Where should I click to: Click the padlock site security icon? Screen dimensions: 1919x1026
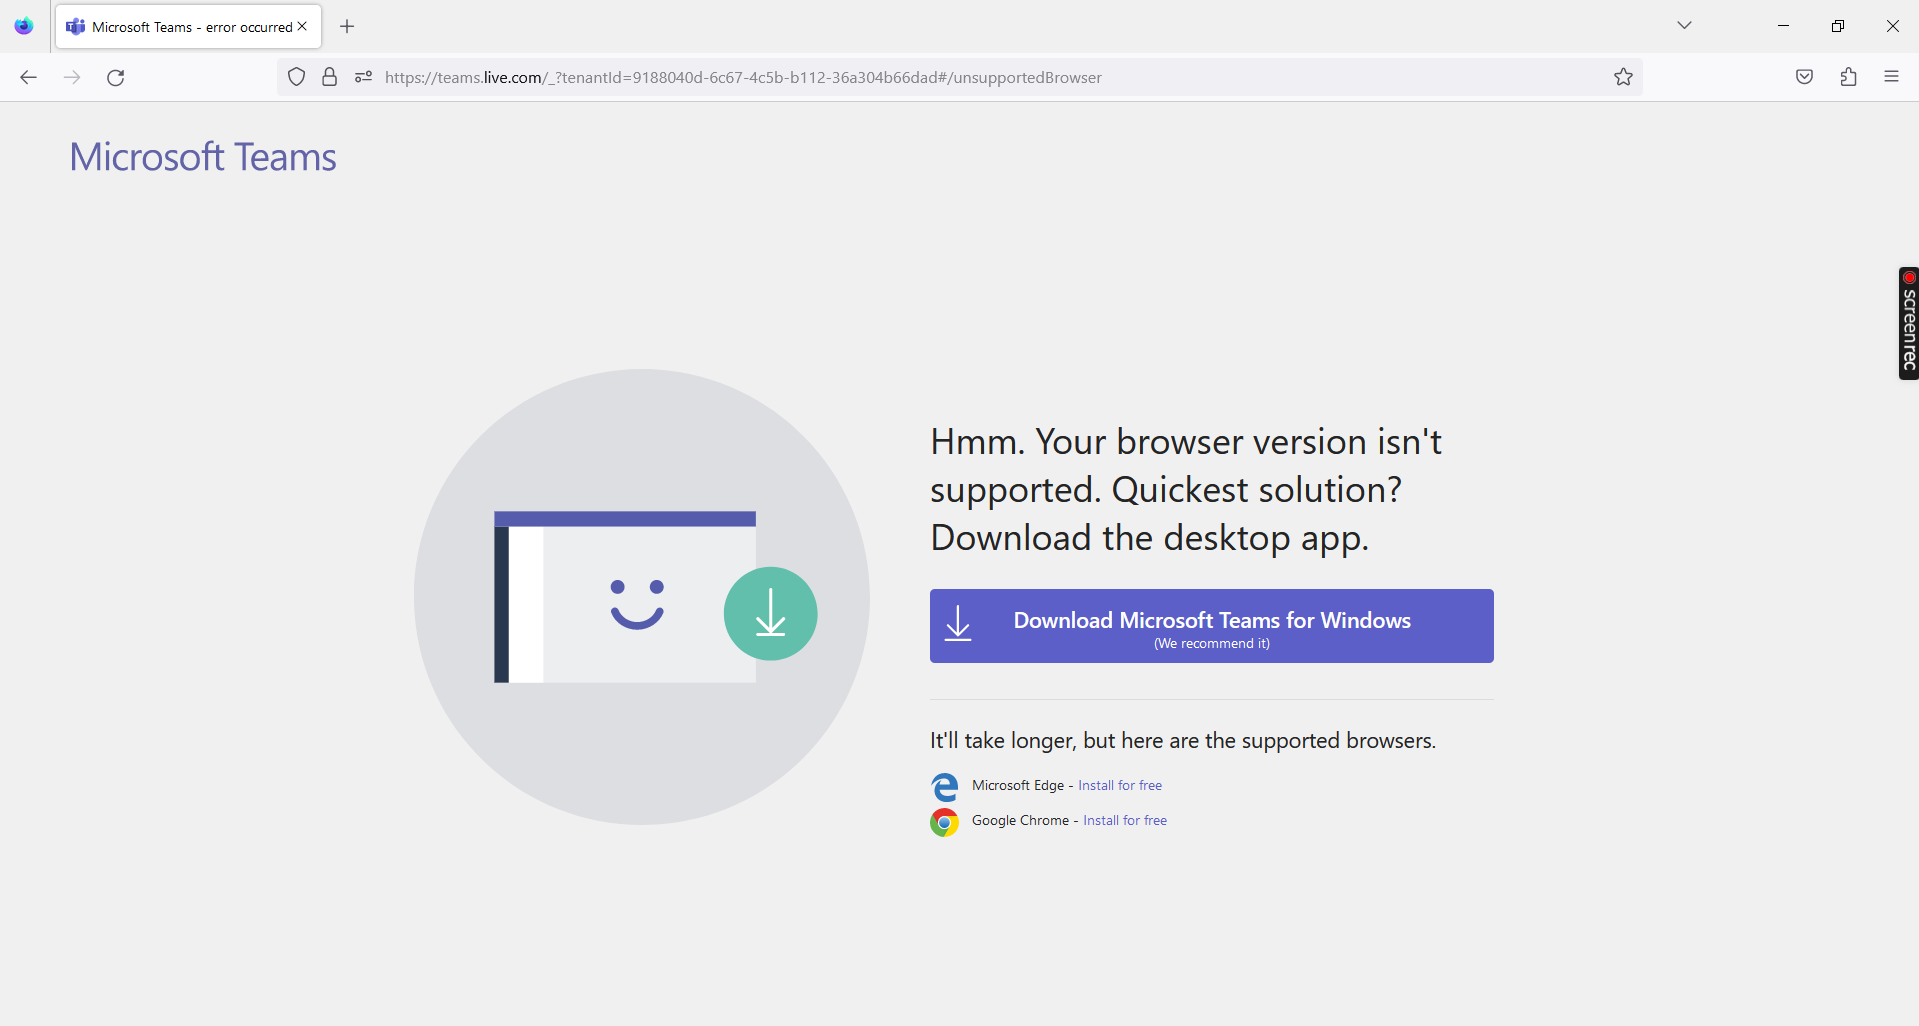[x=329, y=77]
